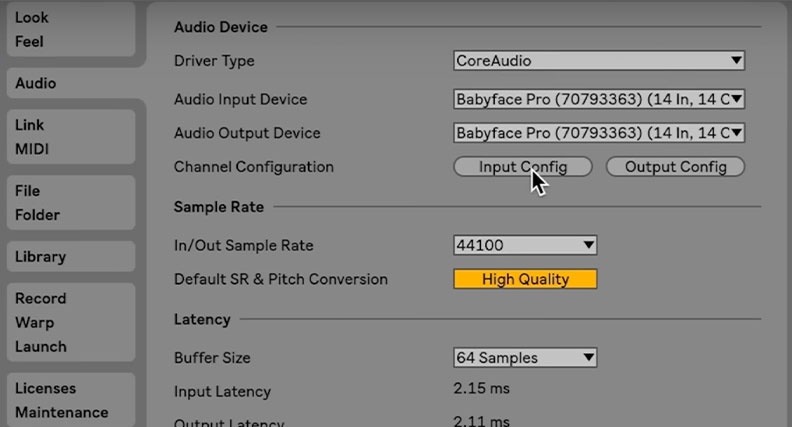Open the File Folder preferences tab

[x=66, y=203]
